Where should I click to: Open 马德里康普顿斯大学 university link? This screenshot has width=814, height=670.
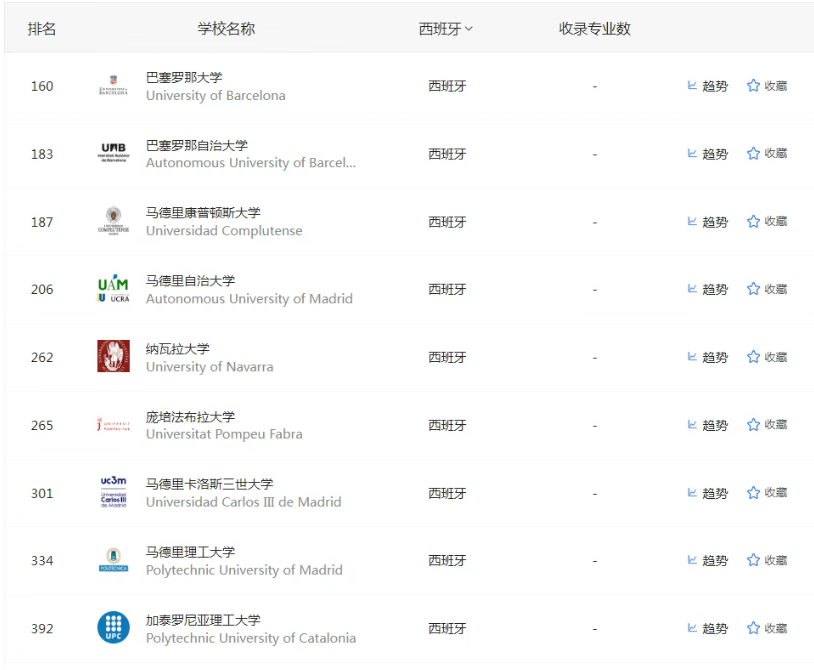203,213
